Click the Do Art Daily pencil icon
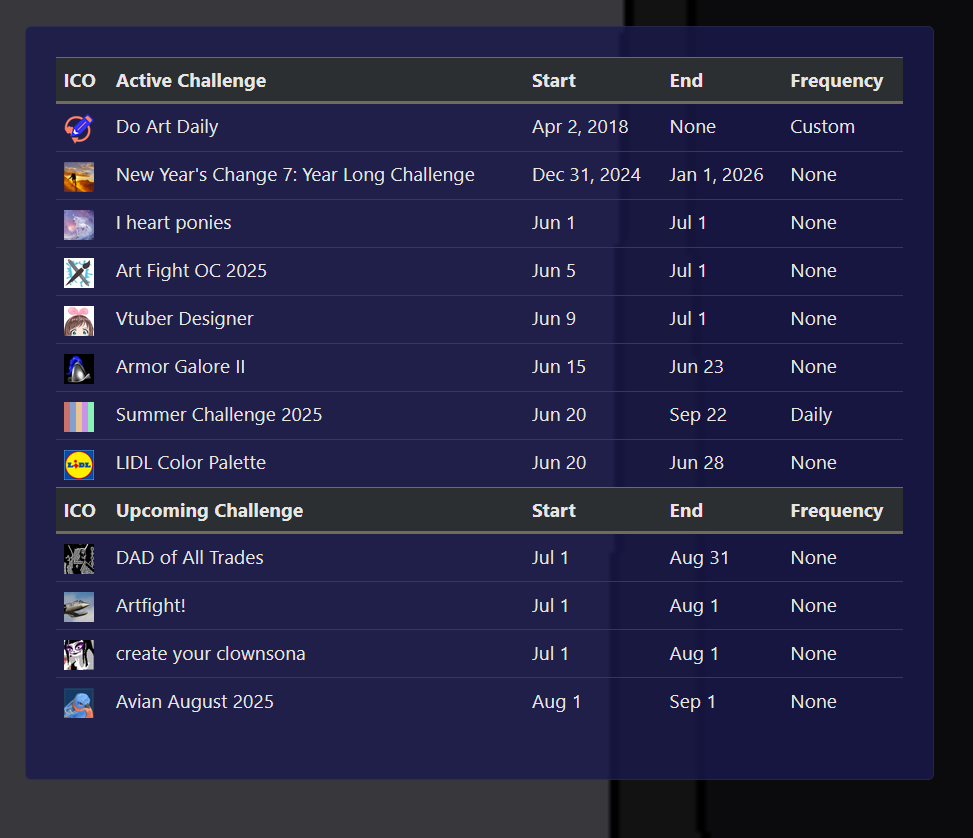 click(79, 128)
